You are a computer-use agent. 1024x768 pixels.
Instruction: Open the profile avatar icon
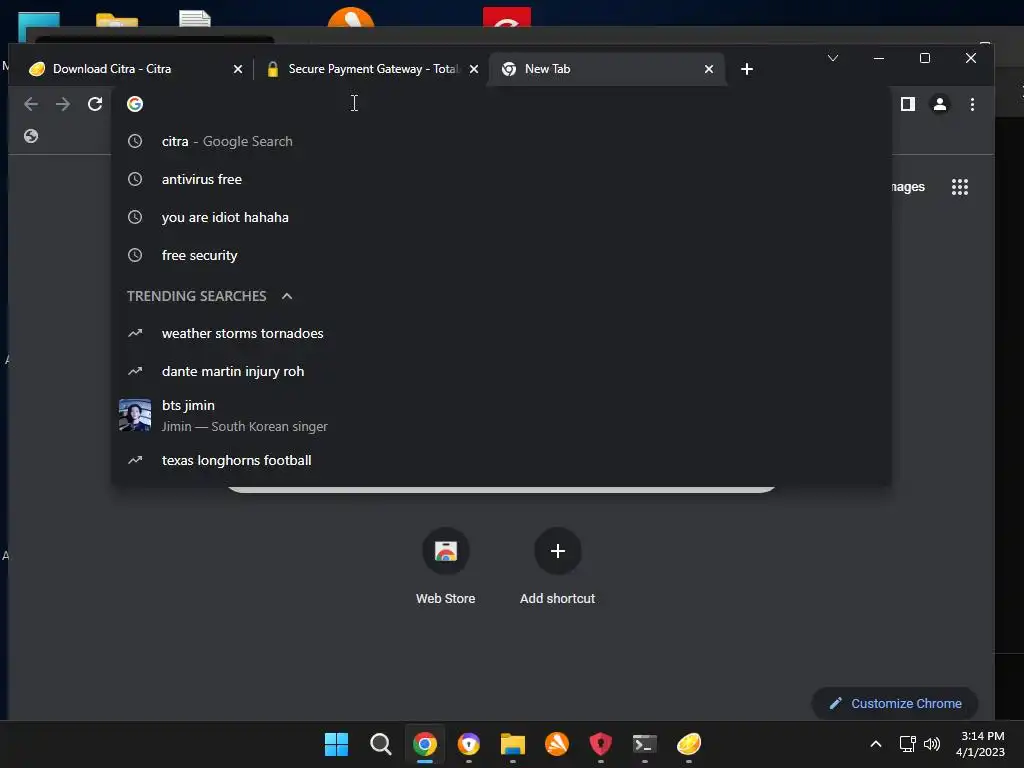(940, 104)
